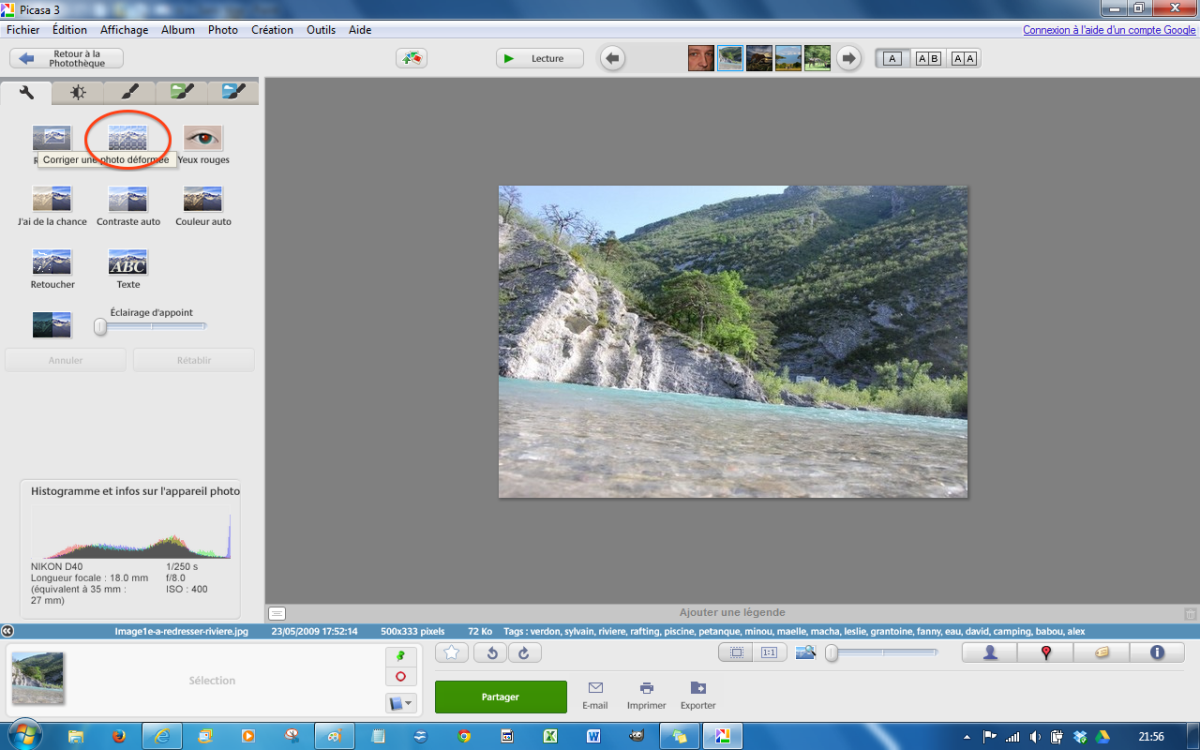Click the Chrome taskbar icon
This screenshot has height=750, width=1200.
click(x=464, y=736)
